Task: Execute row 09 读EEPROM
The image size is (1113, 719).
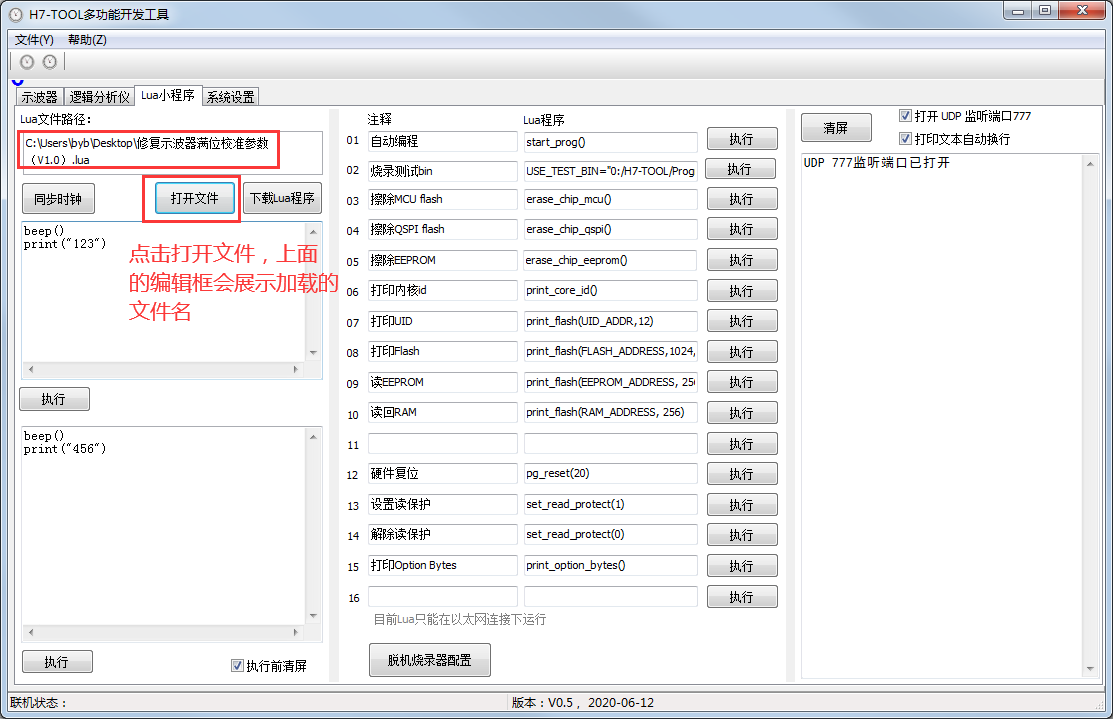Action: click(x=742, y=382)
